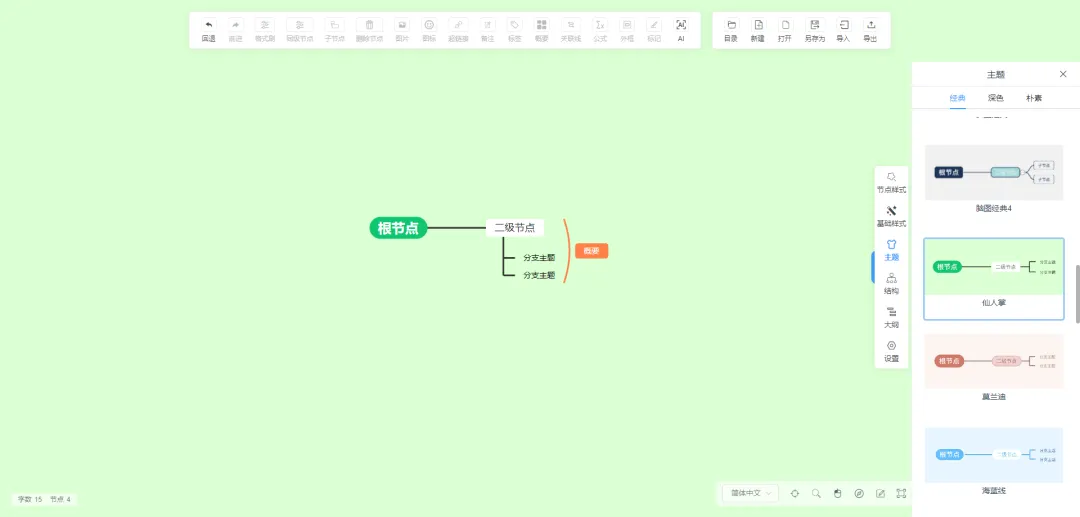This screenshot has height=517, width=1080.
Task: Click the 回退 undo icon
Action: click(x=209, y=25)
